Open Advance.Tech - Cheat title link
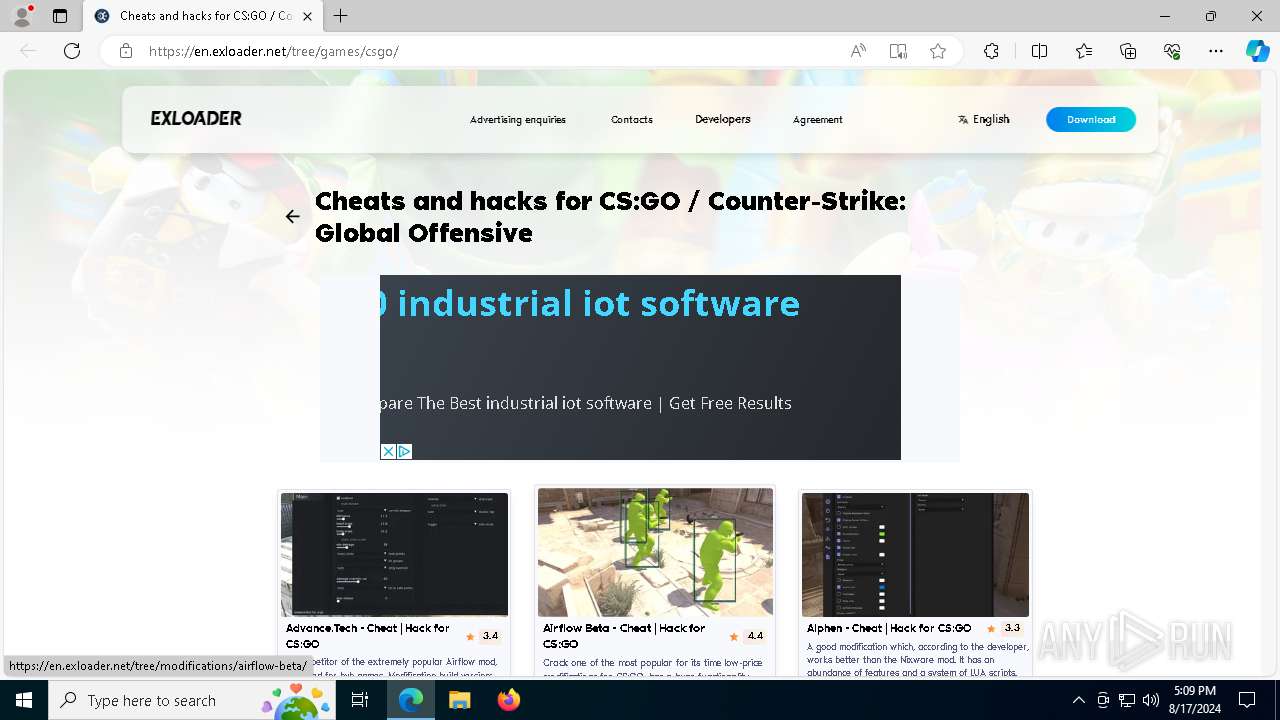The image size is (1280, 720). (367, 636)
